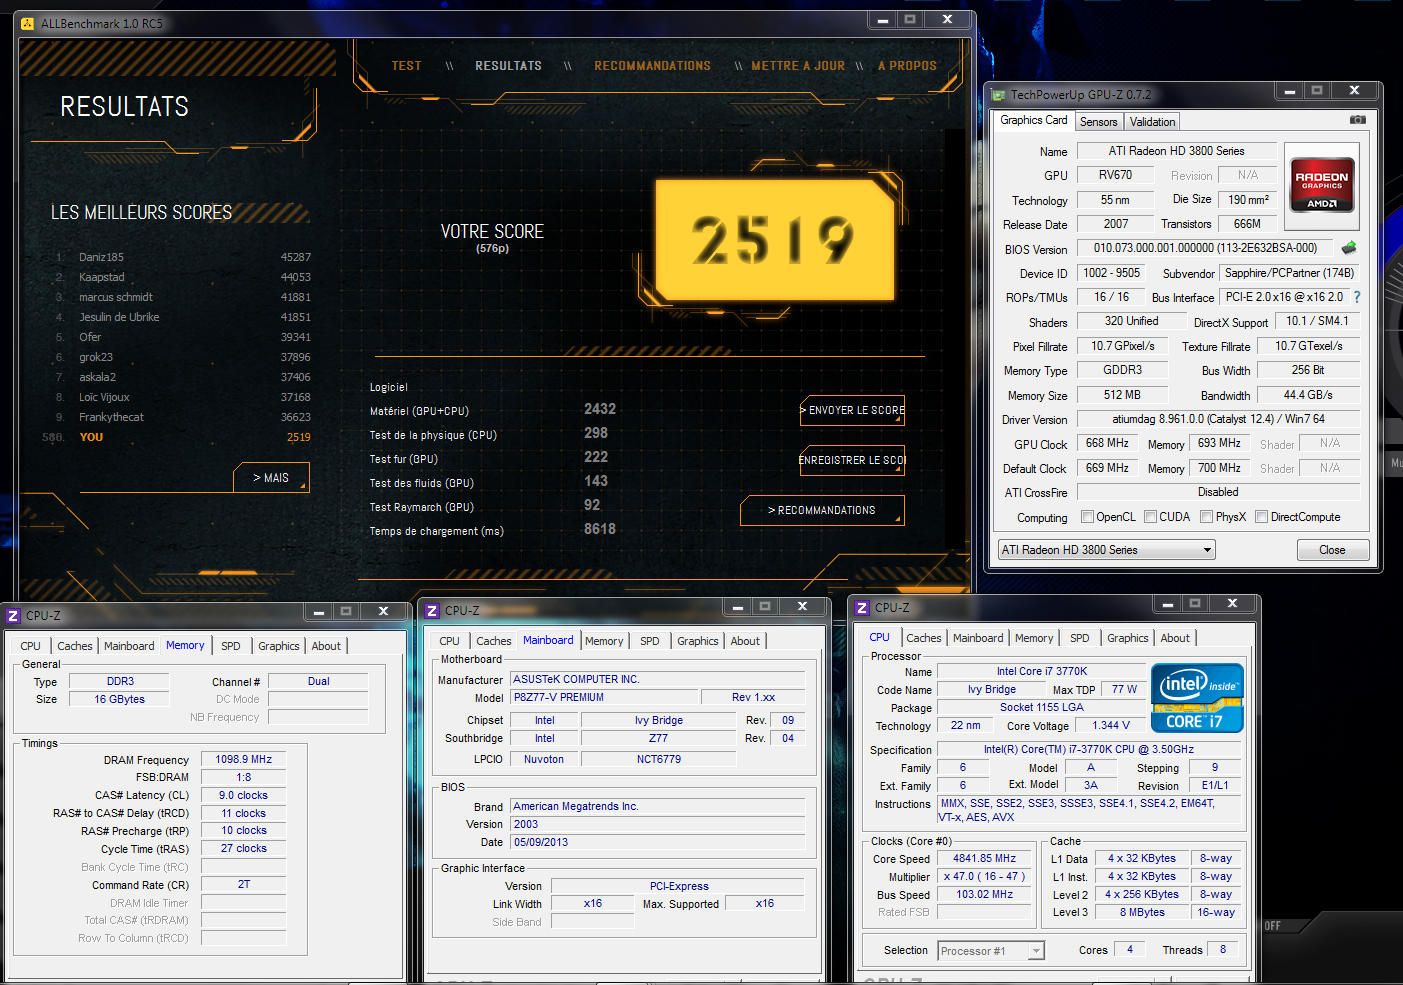1403x985 pixels.
Task: Click the Driver Version field in GPU-Z
Action: 1218,419
